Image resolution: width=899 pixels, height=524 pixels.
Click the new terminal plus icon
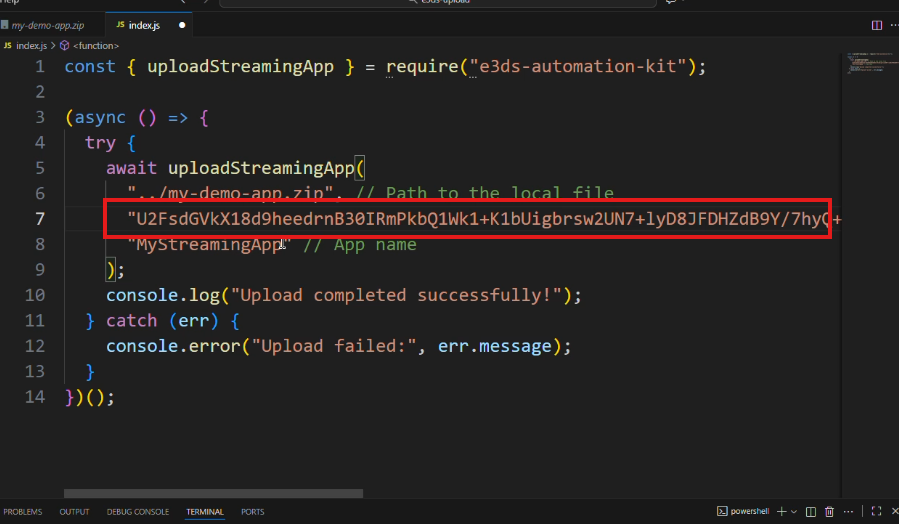tap(783, 511)
